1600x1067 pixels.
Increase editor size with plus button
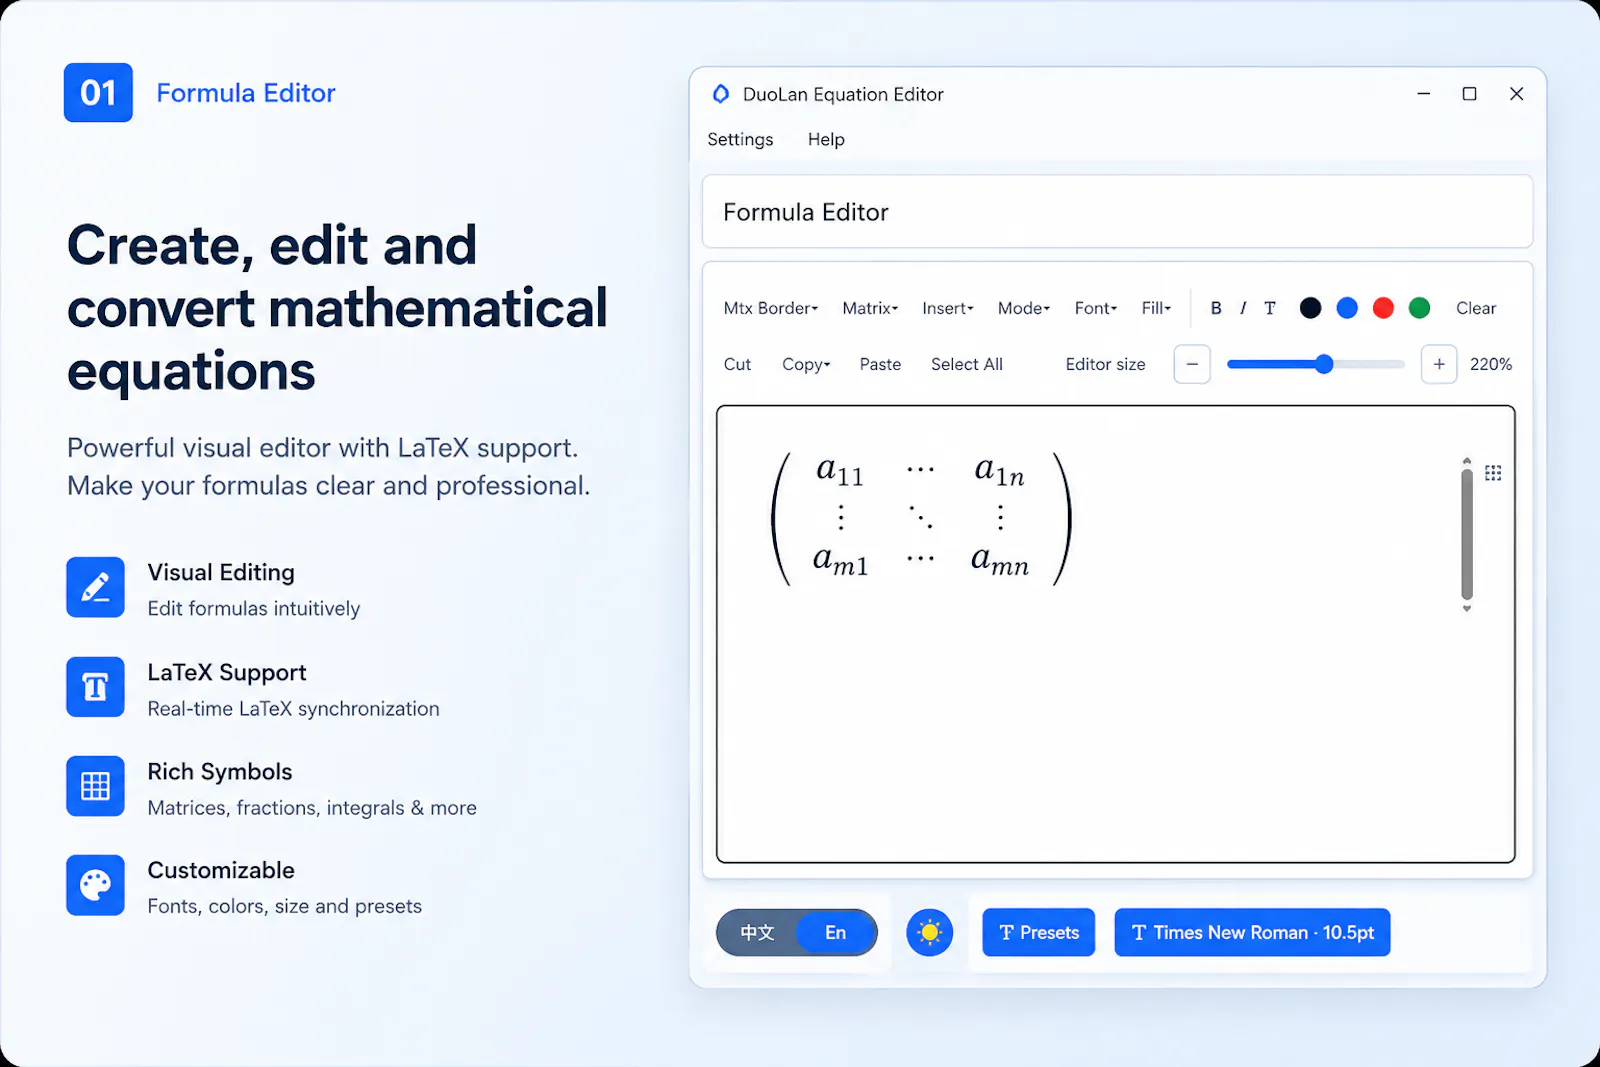[1439, 364]
